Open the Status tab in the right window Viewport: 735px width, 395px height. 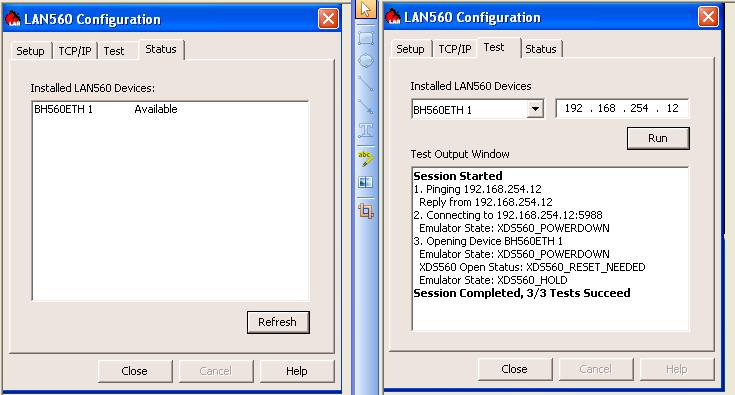(x=541, y=49)
